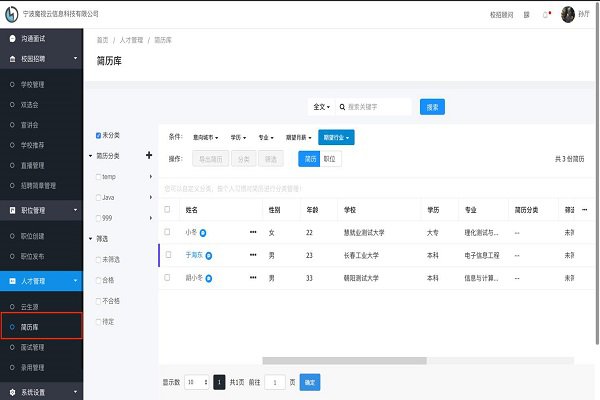Open the more options dots for 胡小冬 row
This screenshot has width=600, height=400.
pyautogui.click(x=253, y=278)
